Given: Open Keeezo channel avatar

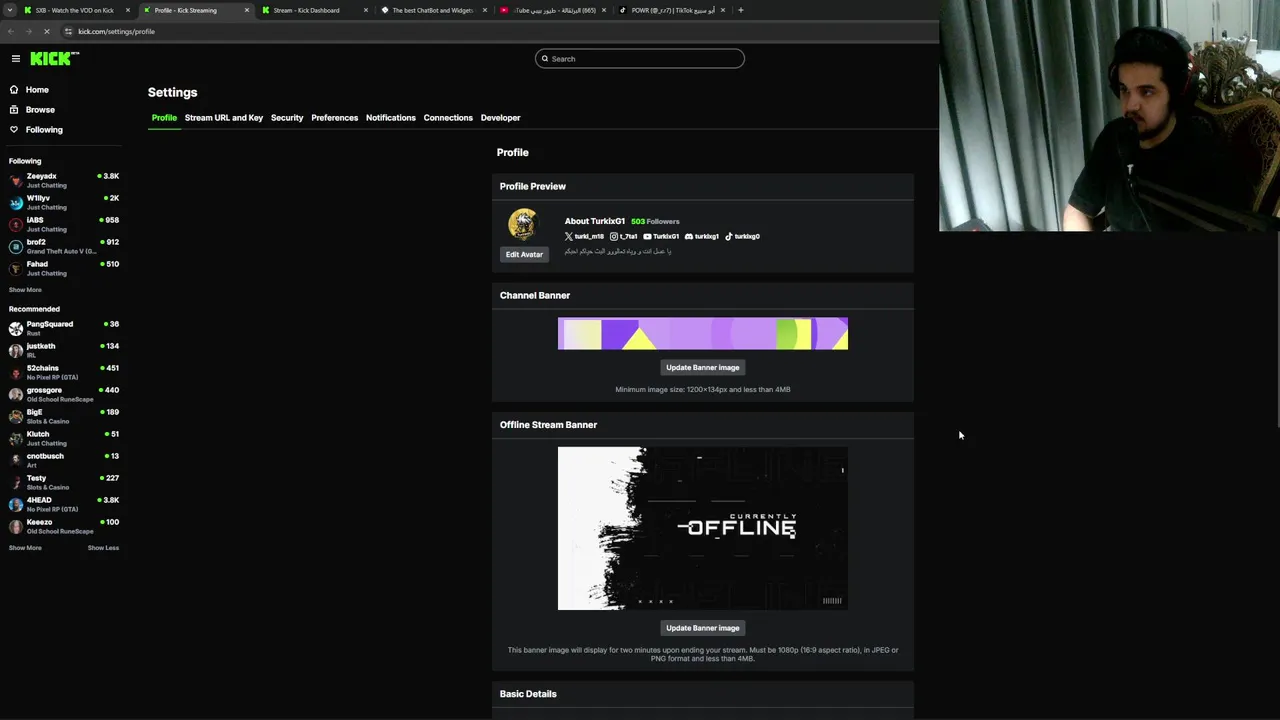Looking at the screenshot, I should [x=16, y=526].
